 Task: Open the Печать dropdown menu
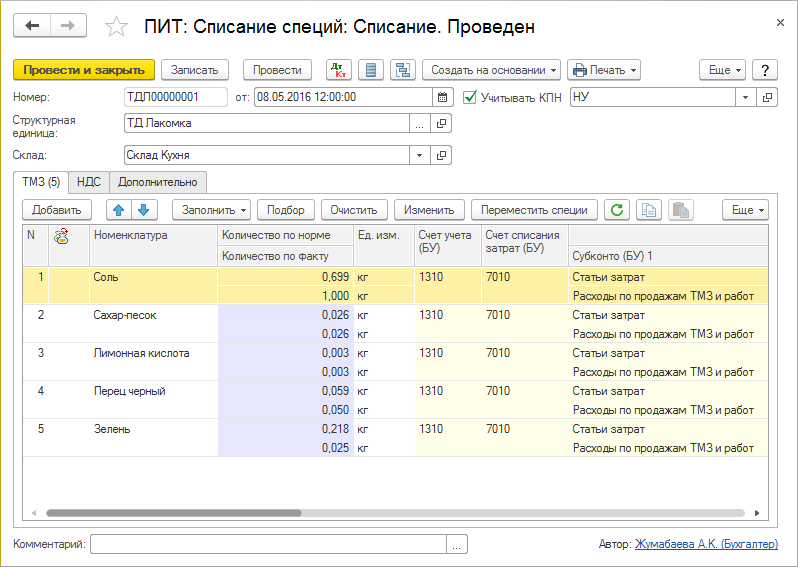(x=603, y=70)
